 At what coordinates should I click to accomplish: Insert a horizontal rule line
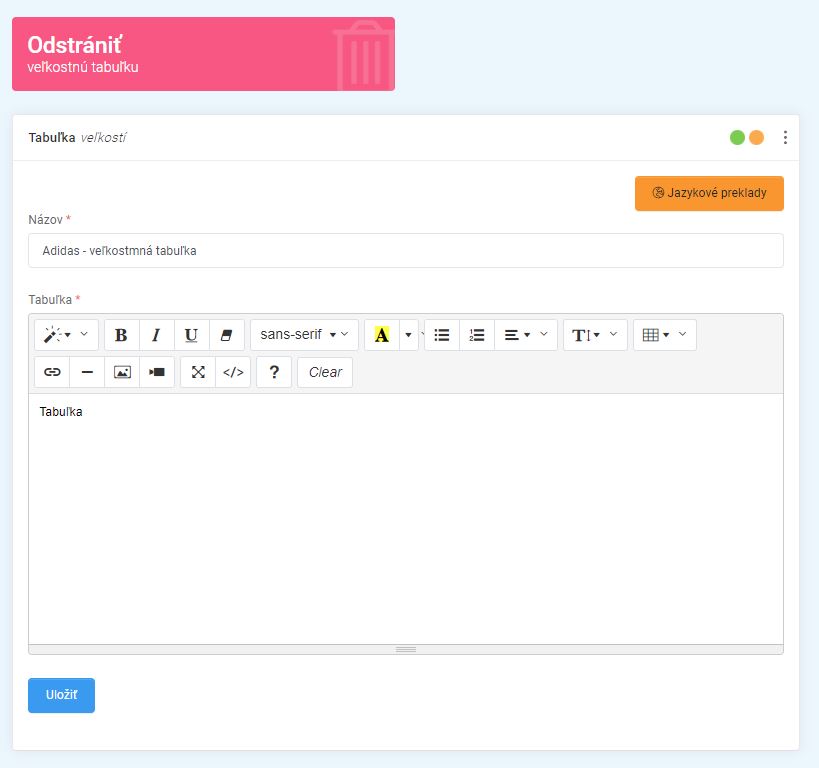[87, 372]
